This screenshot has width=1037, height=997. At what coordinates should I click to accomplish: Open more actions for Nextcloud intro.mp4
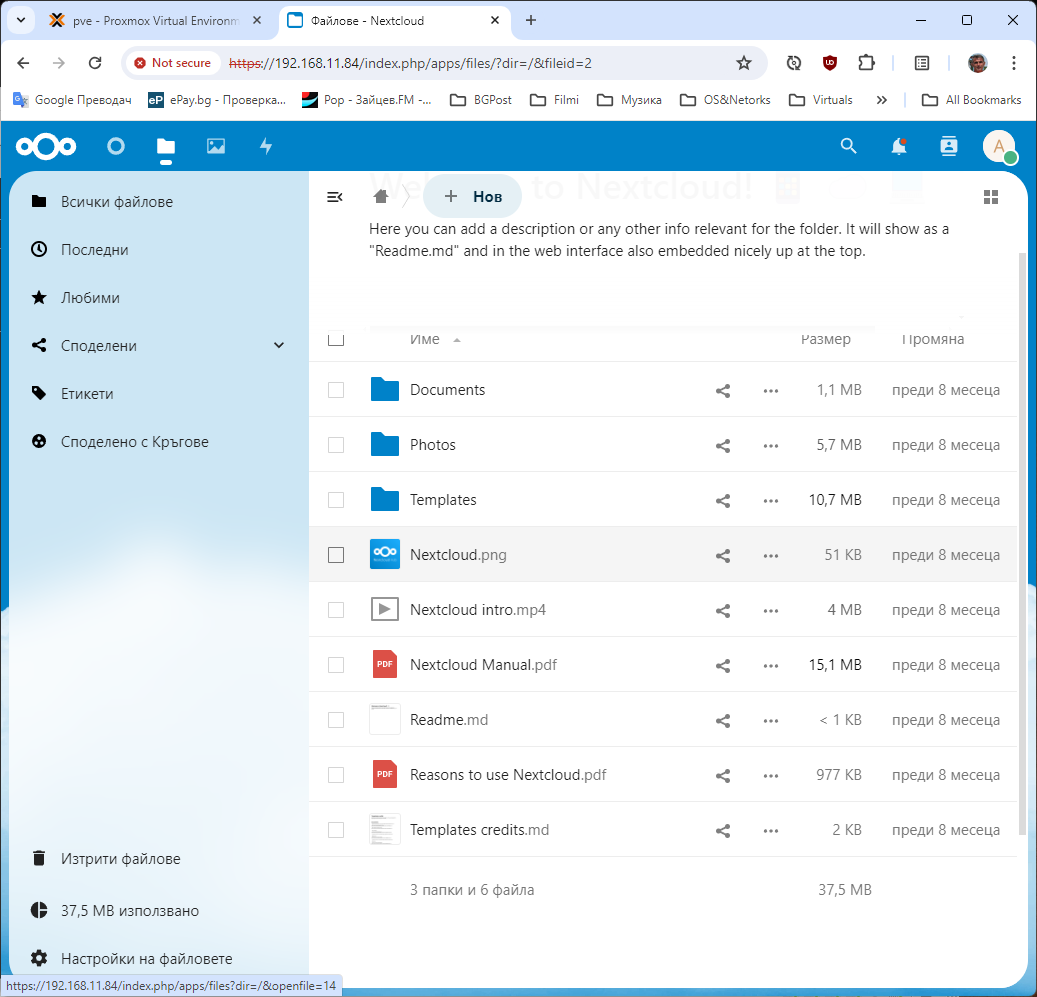pyautogui.click(x=770, y=610)
